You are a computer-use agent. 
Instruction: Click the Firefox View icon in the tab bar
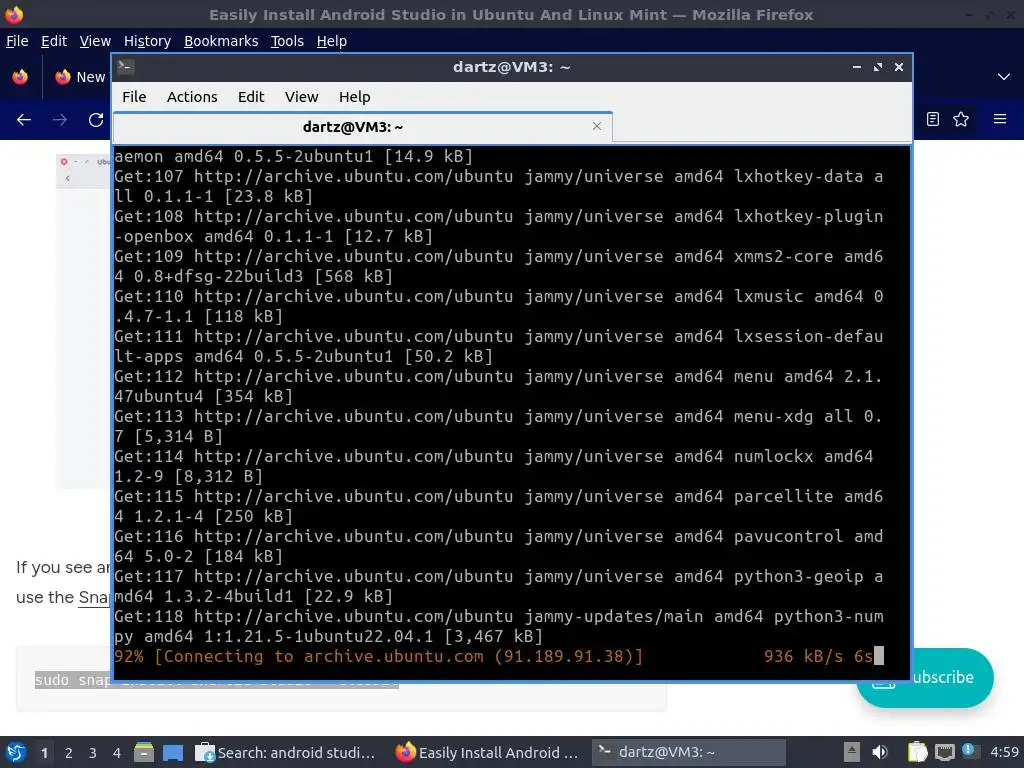click(20, 77)
